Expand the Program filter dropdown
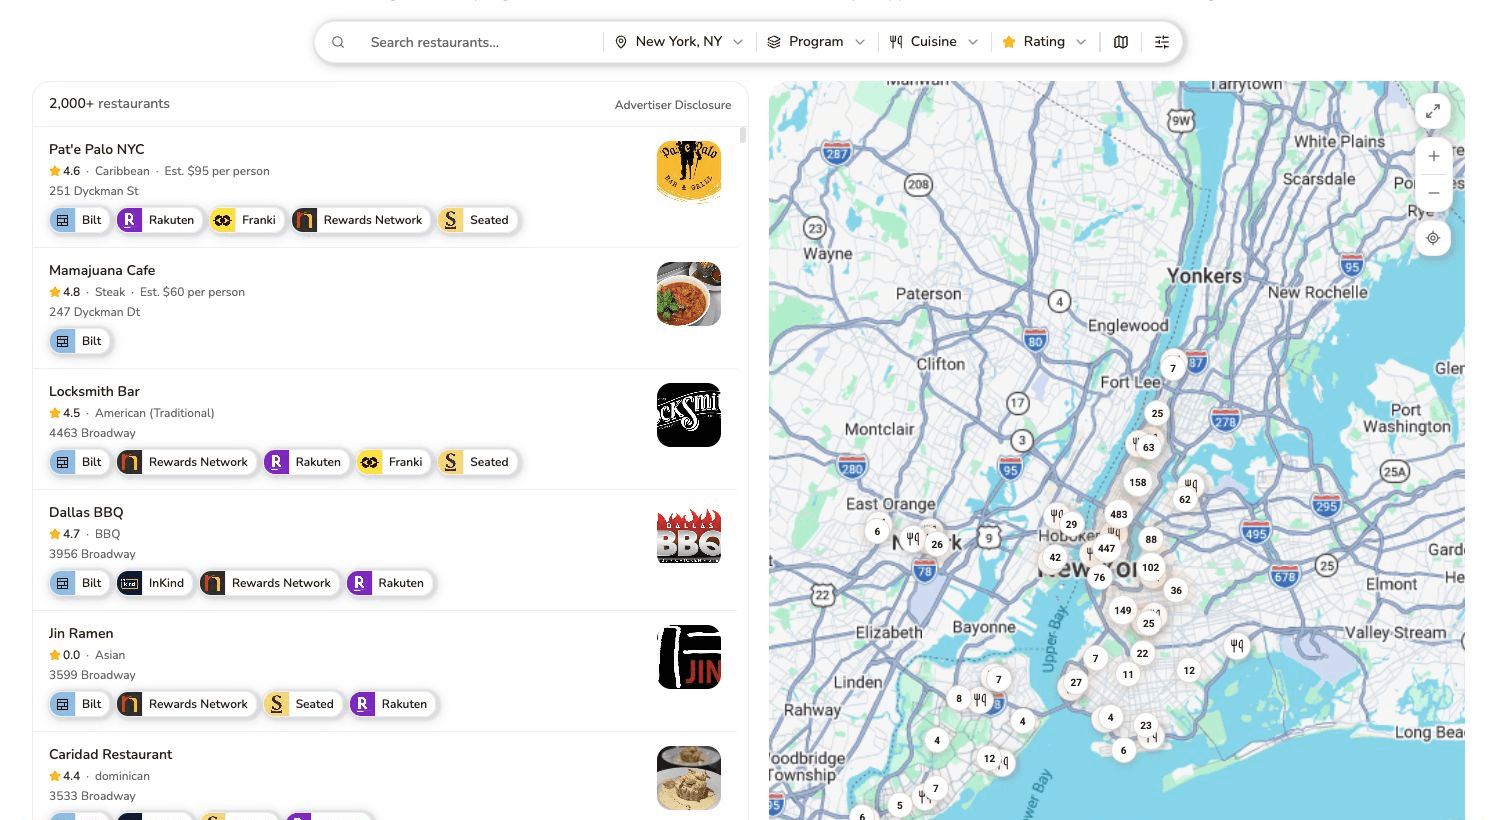The image size is (1497, 820). coord(816,42)
